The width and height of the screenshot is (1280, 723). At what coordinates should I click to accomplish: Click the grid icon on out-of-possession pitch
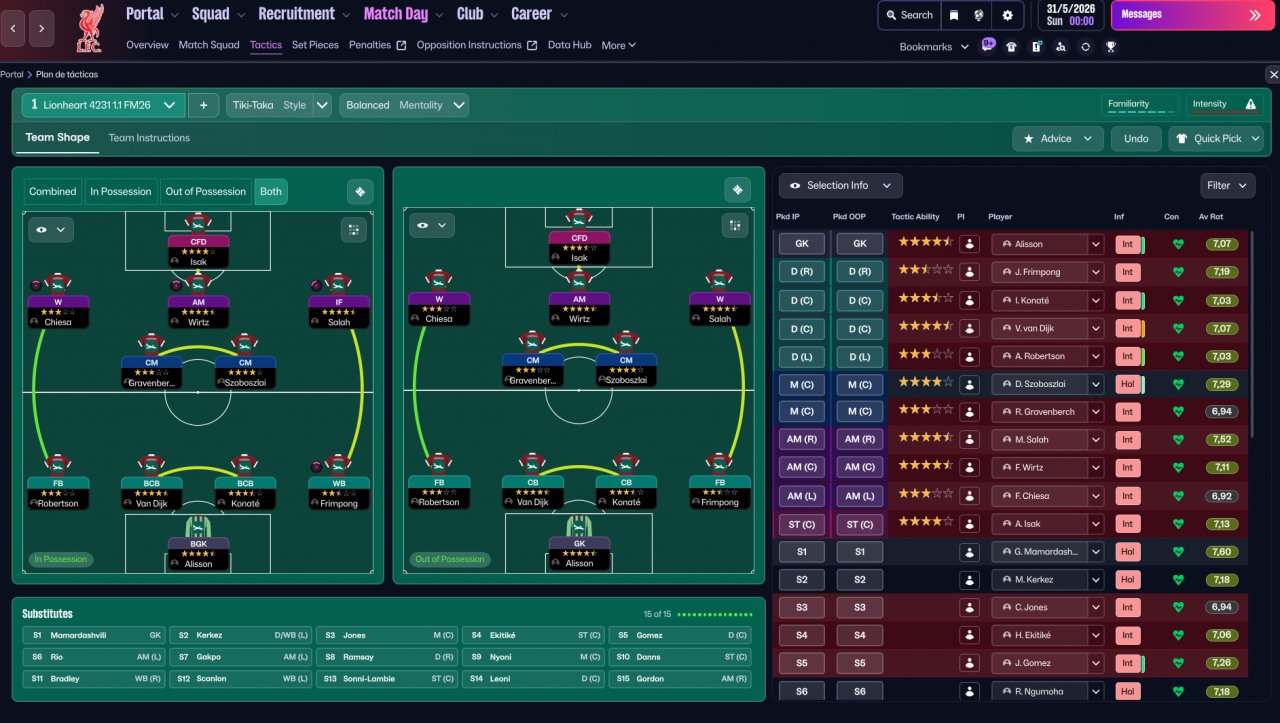tap(735, 226)
